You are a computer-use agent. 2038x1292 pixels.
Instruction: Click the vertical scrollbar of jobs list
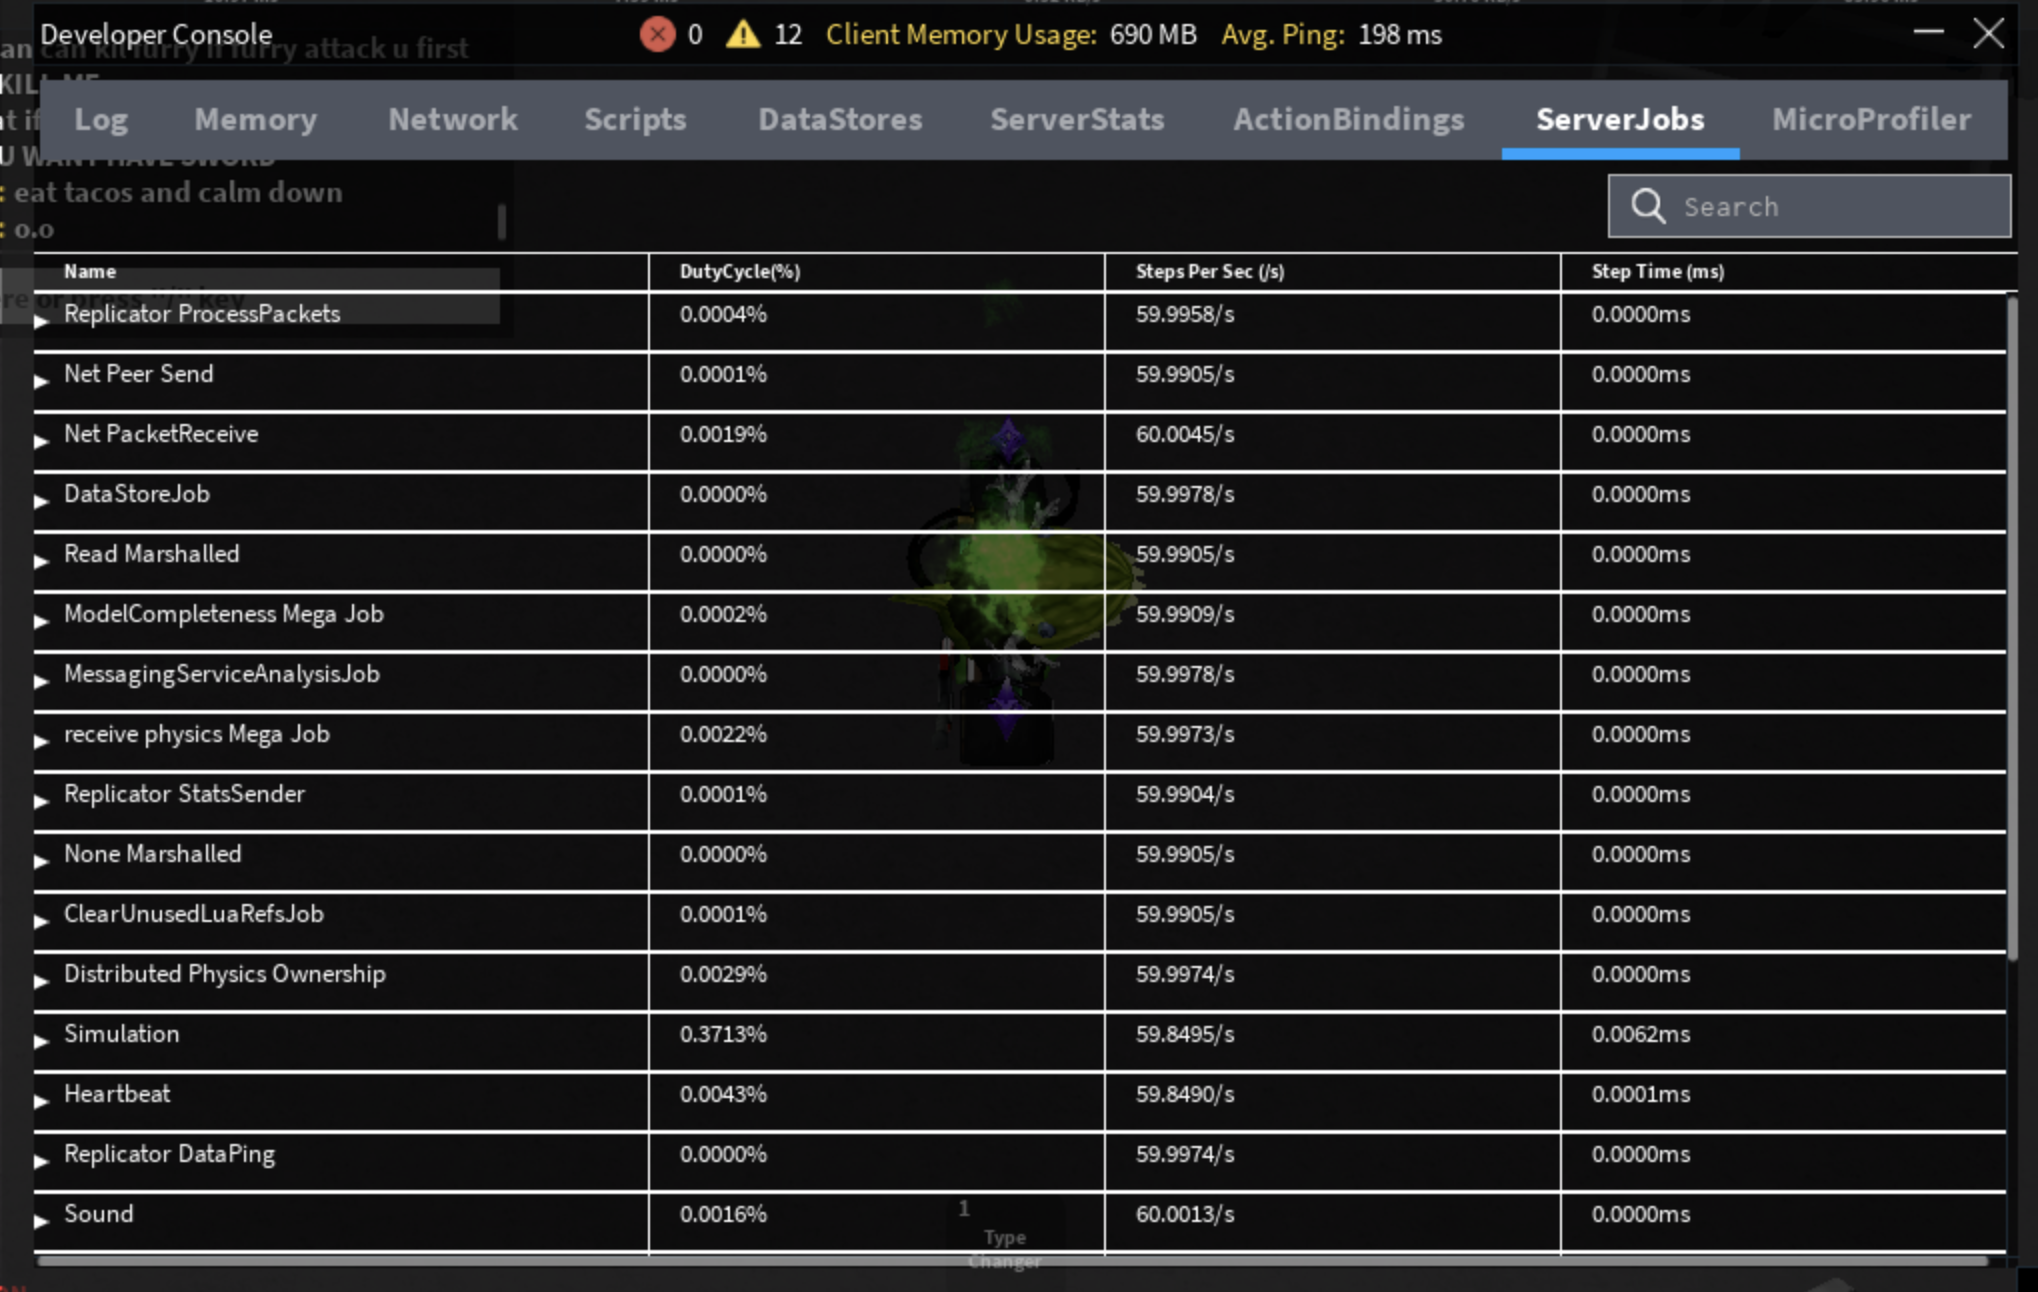click(2011, 630)
